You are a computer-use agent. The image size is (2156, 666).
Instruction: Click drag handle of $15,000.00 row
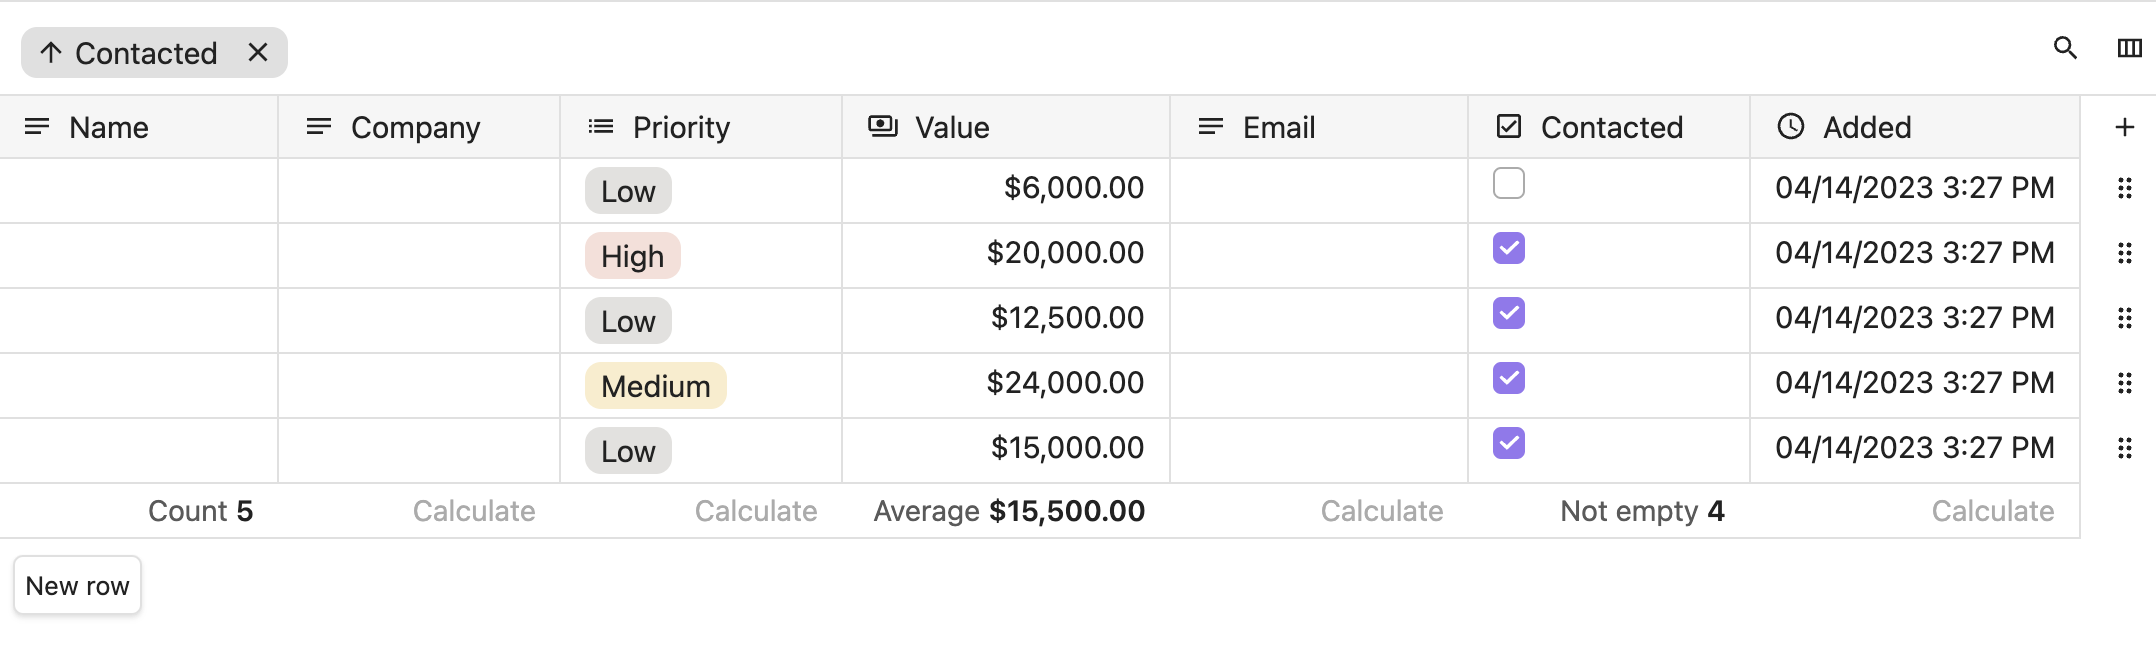[x=2125, y=448]
